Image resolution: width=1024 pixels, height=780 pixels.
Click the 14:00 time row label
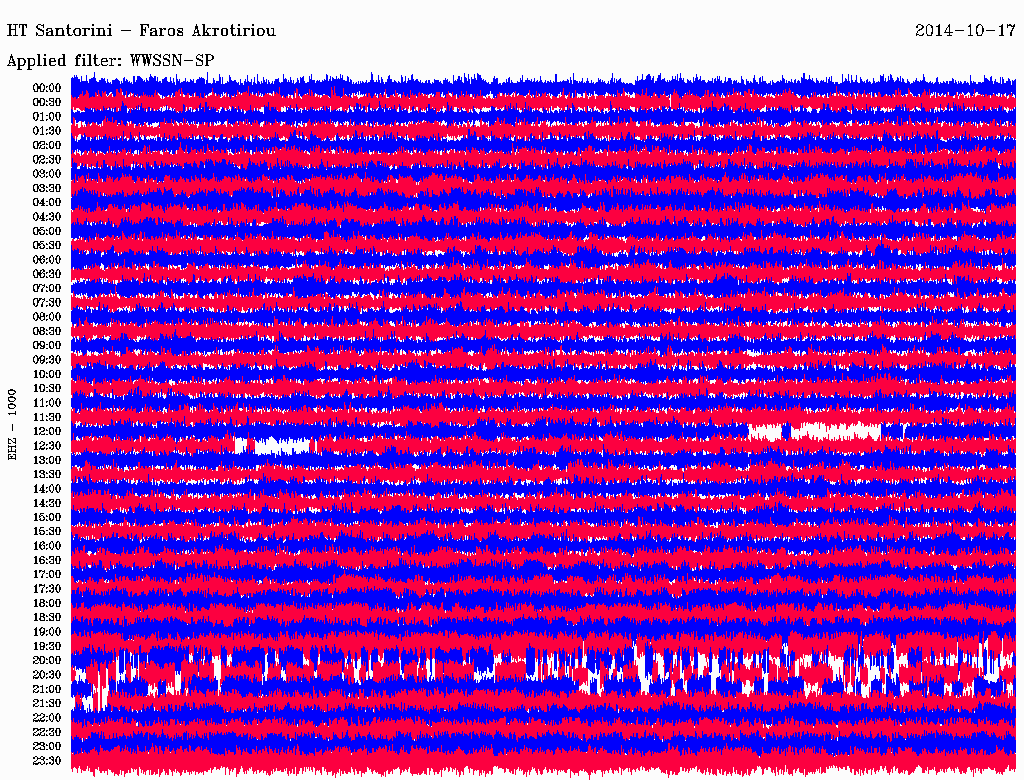tap(47, 488)
